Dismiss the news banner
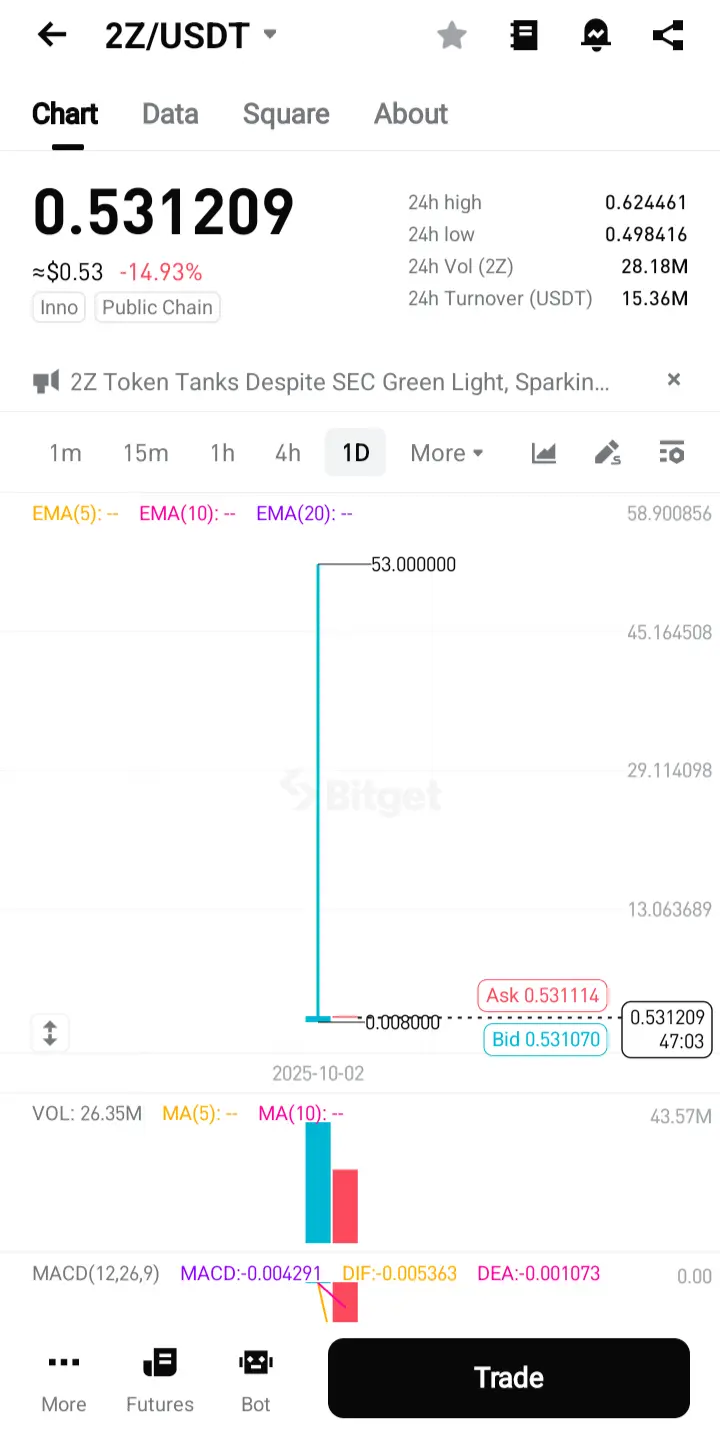This screenshot has height=1446, width=720. coord(674,380)
